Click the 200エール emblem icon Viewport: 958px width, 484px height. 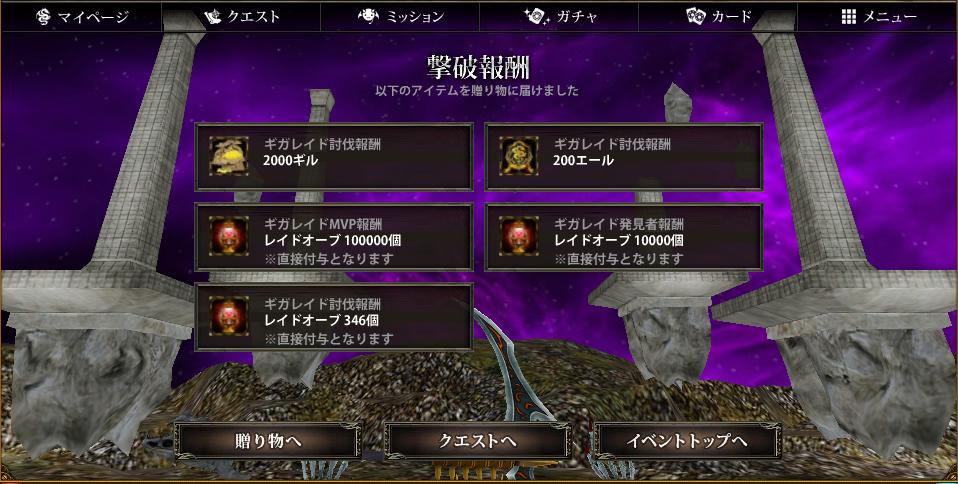point(519,156)
